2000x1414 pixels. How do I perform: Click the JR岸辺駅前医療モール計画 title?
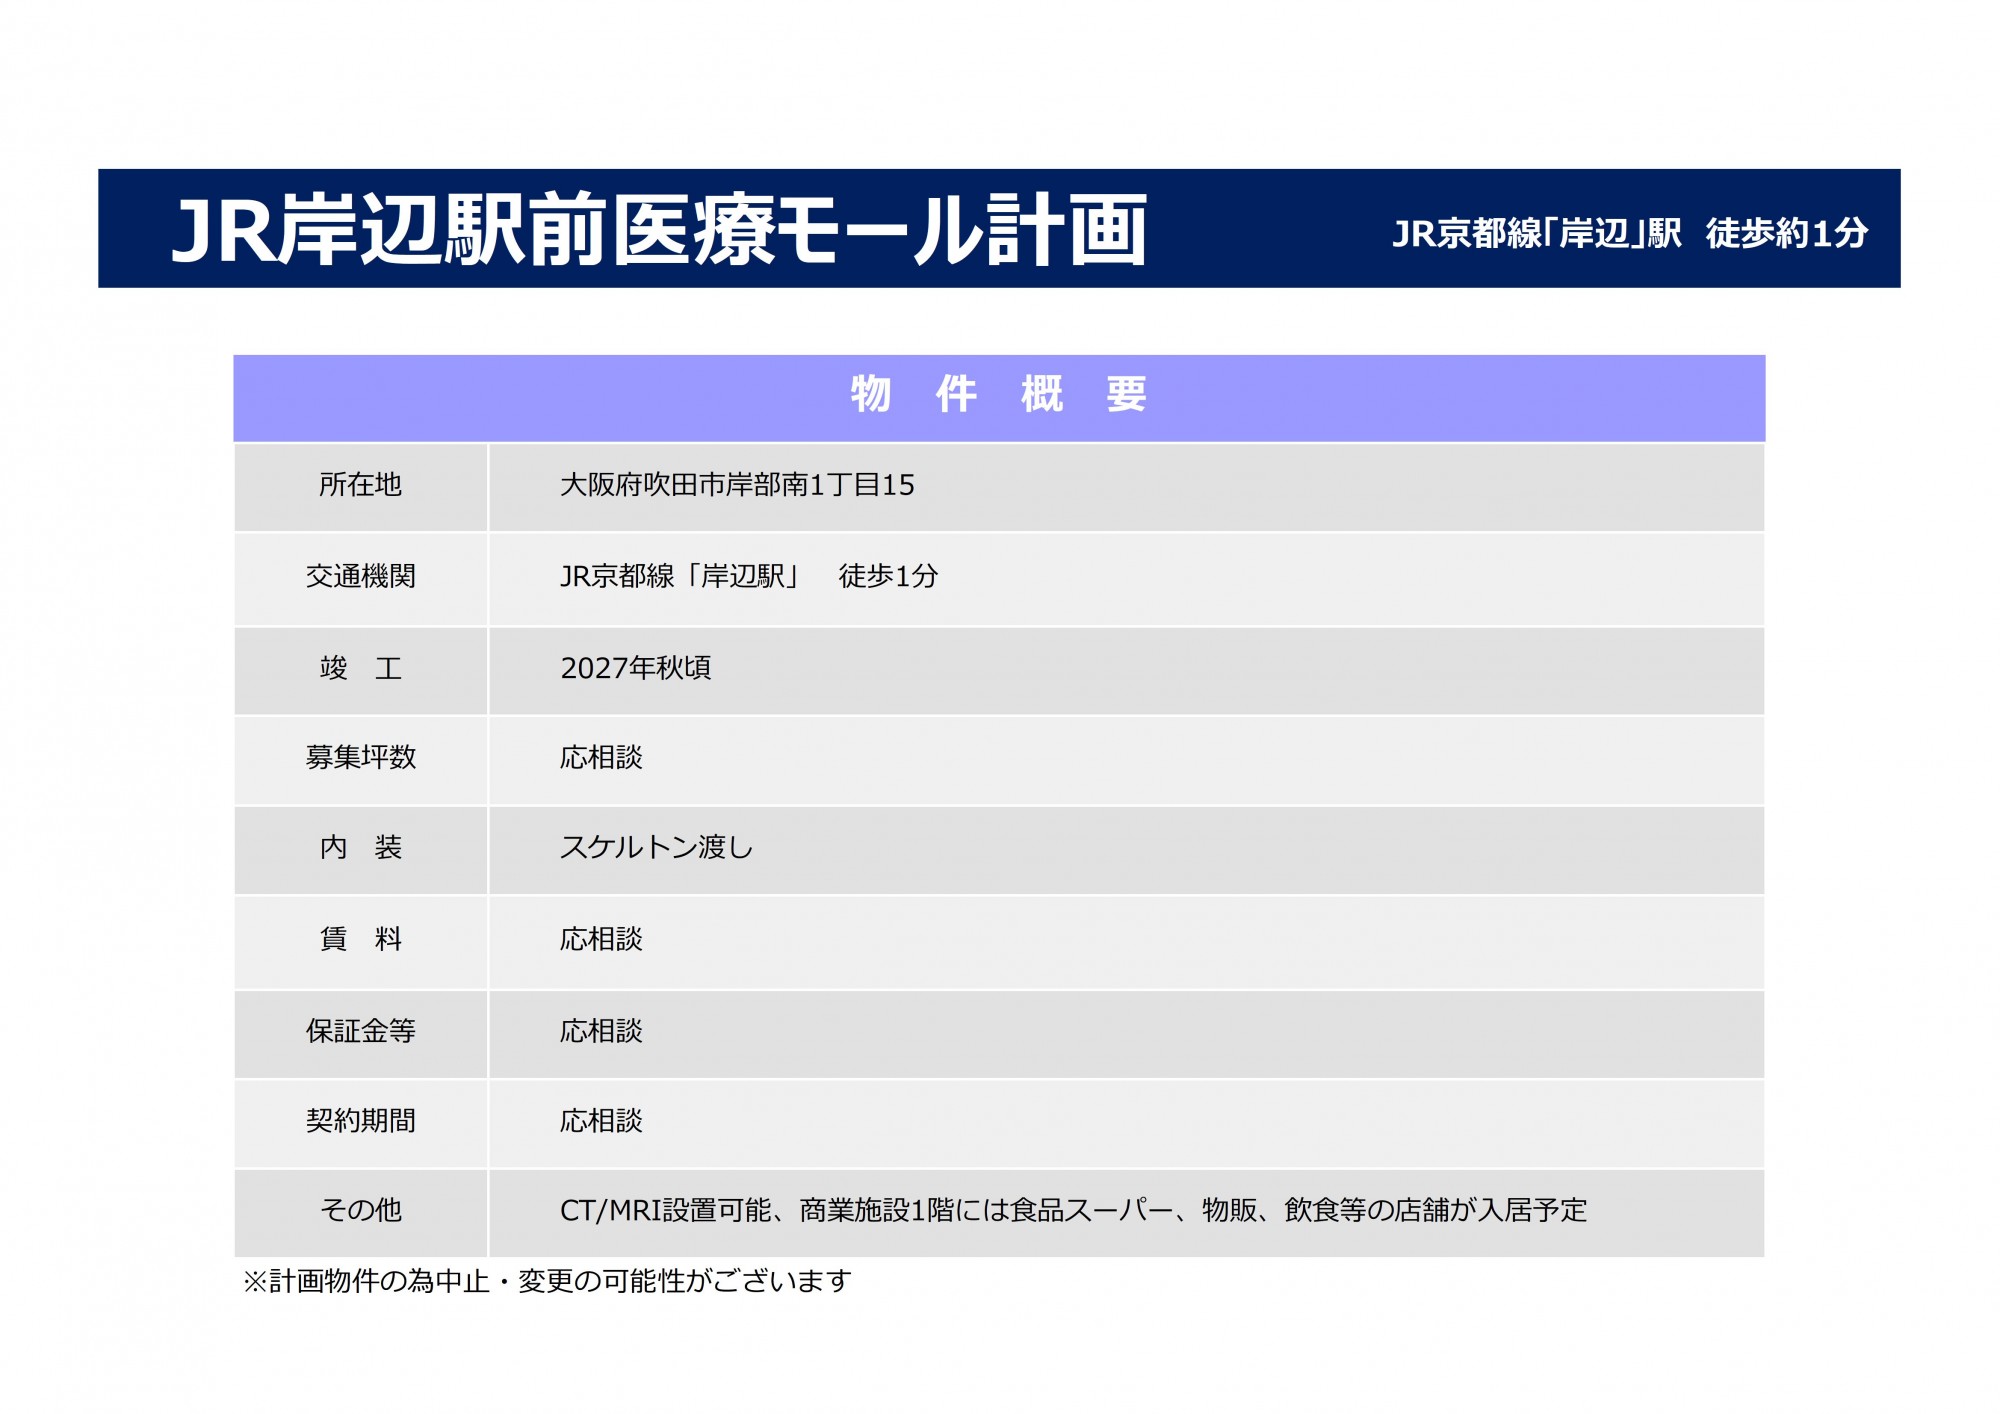(658, 231)
